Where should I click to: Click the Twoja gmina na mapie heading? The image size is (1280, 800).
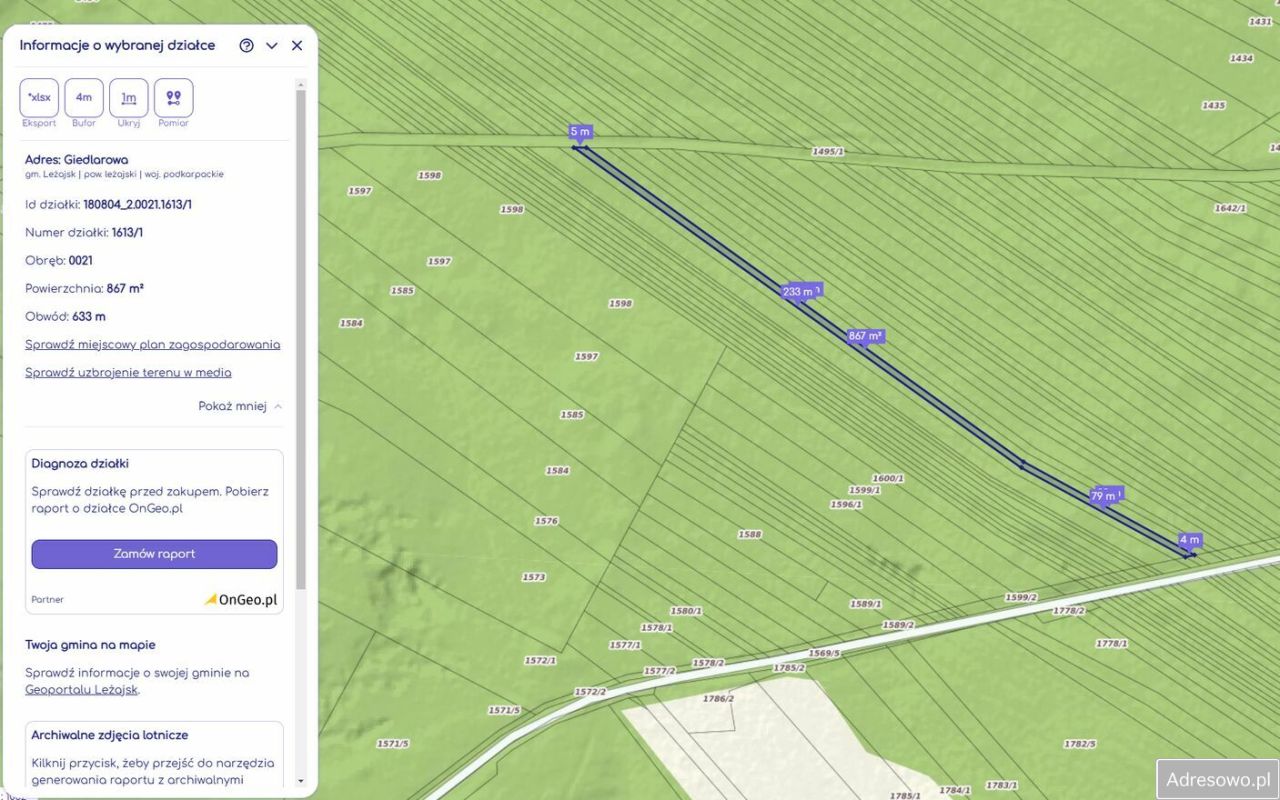(90, 645)
